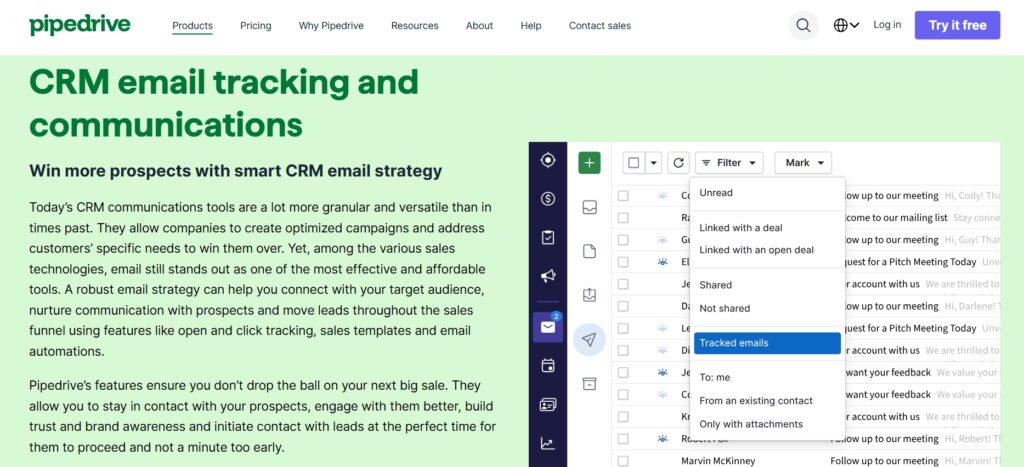Select the Sent paper plane icon

click(x=589, y=340)
